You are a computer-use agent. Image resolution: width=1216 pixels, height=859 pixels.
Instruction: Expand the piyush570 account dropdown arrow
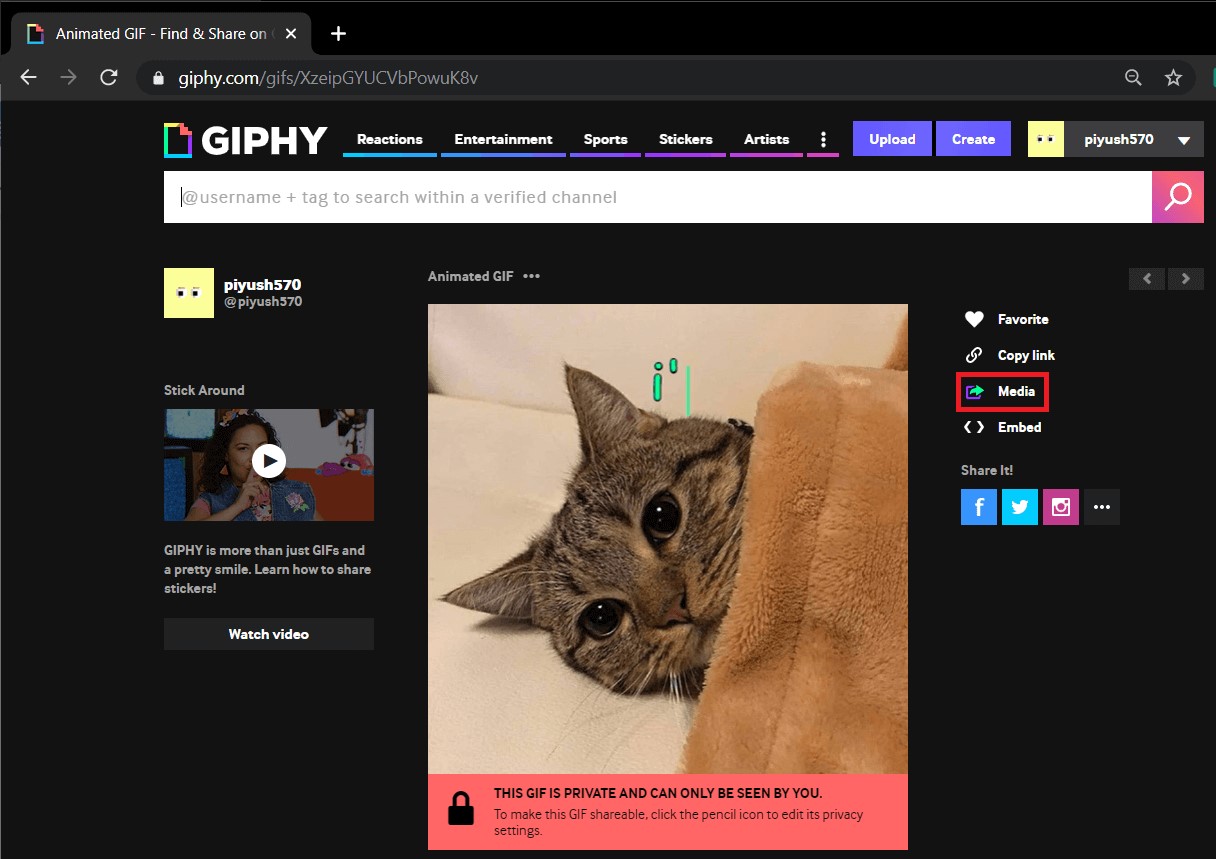(1184, 140)
